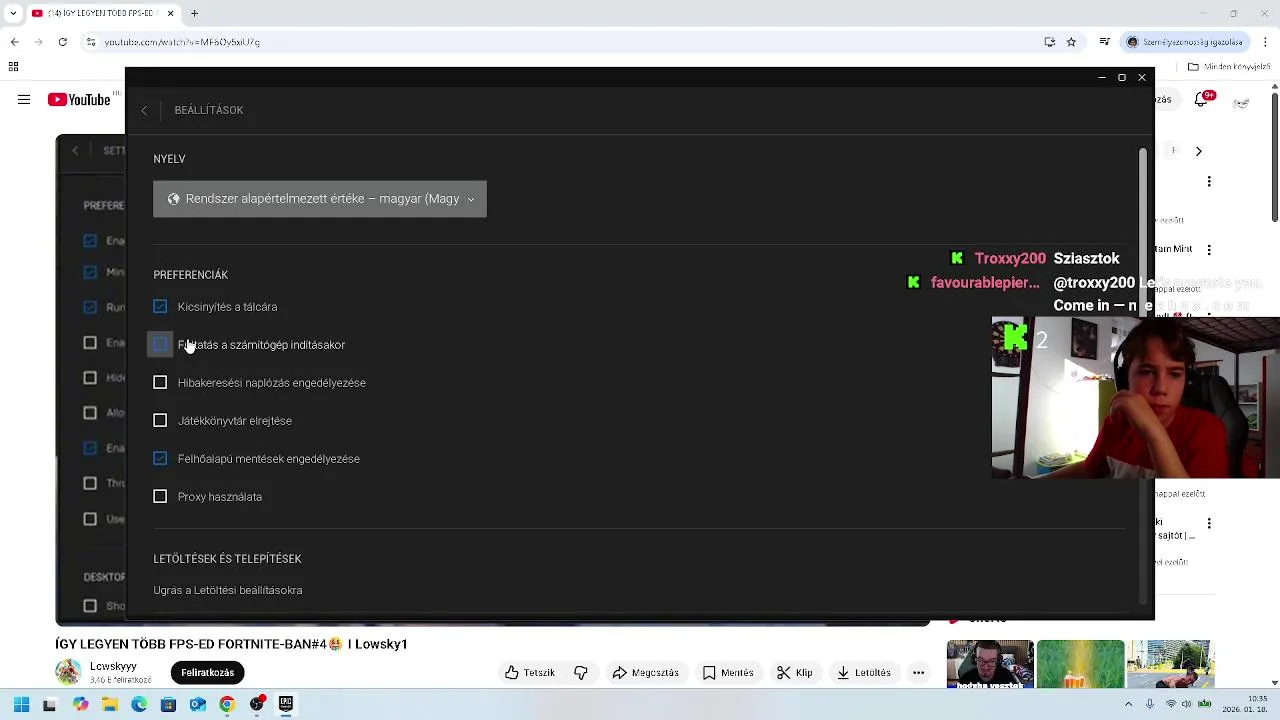The height and width of the screenshot is (720, 1280).
Task: Open the Lowskyyy channel avatar
Action: pos(68,672)
